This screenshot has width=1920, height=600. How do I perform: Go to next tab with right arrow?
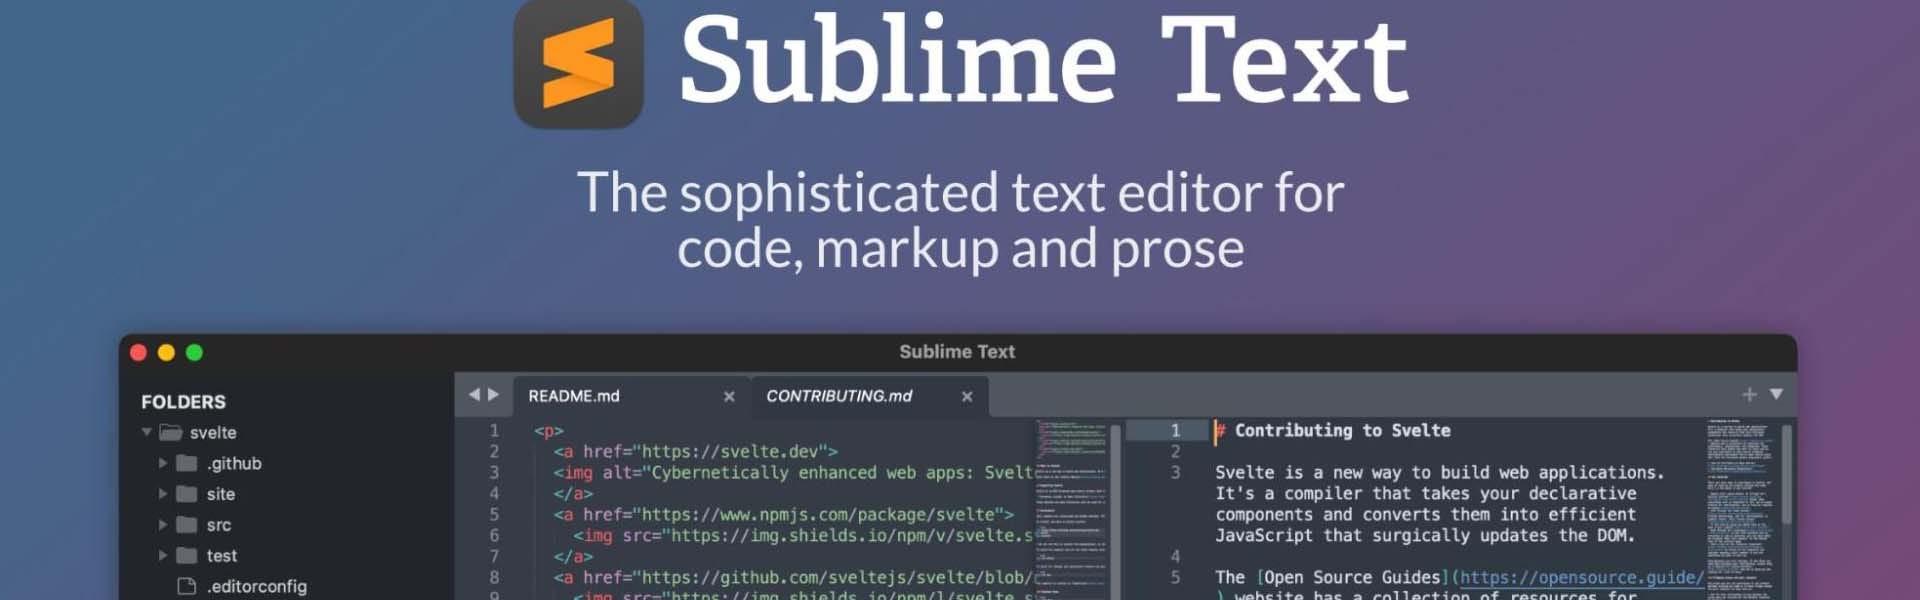click(x=493, y=395)
